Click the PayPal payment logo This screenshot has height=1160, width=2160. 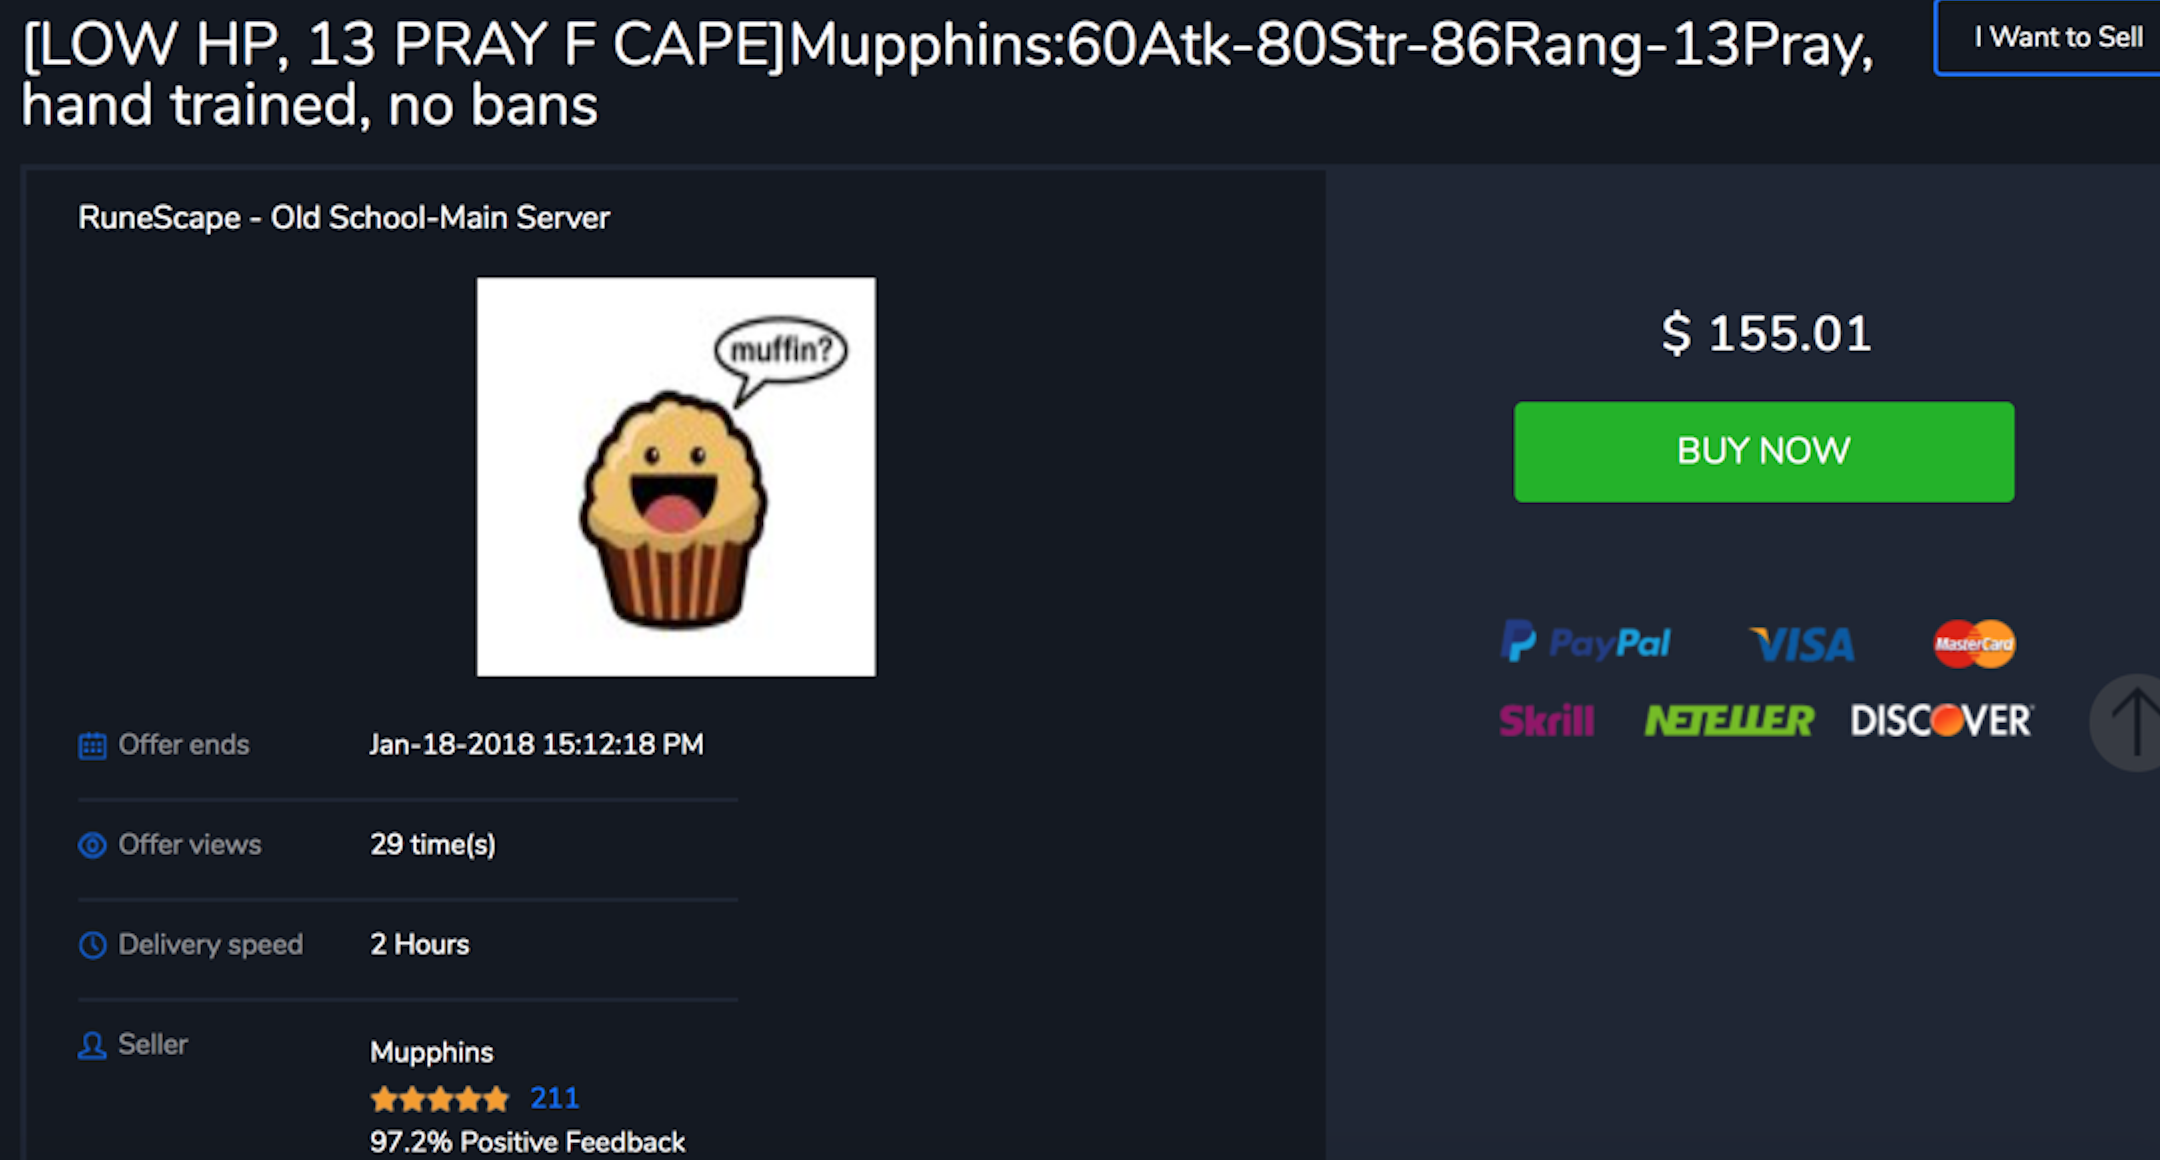1586,642
